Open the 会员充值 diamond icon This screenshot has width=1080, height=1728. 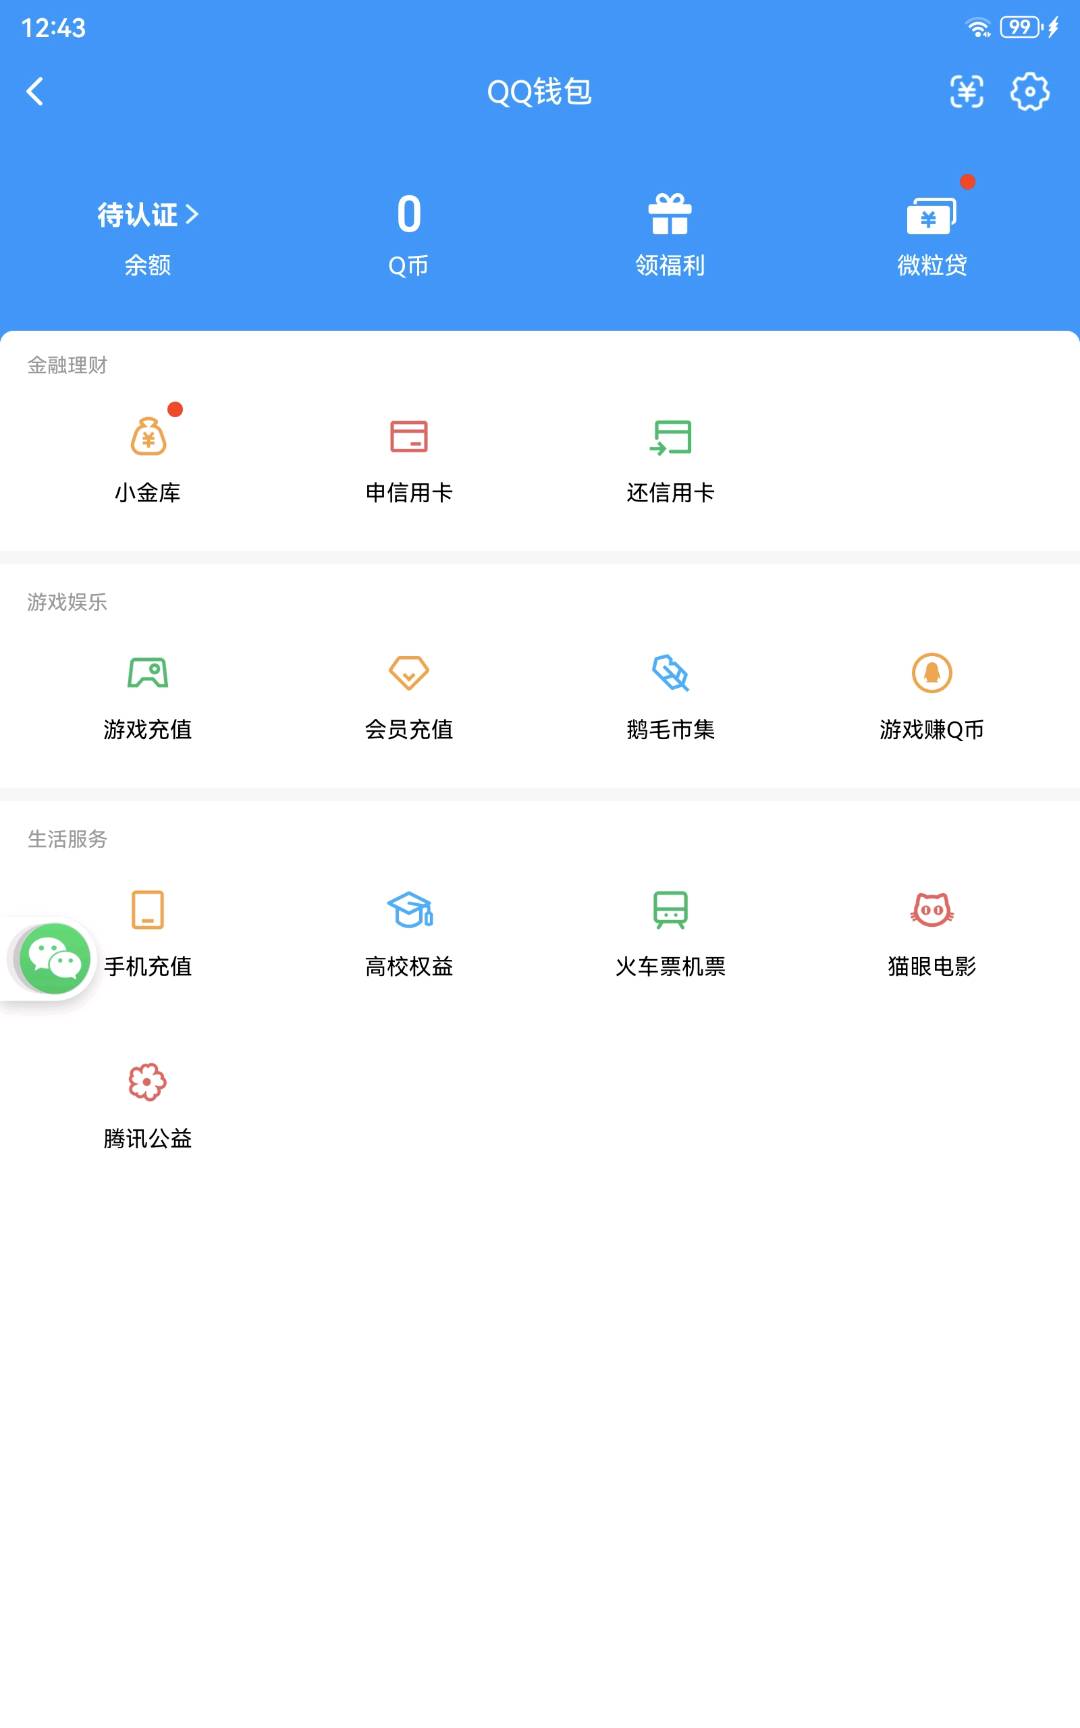[x=409, y=673]
